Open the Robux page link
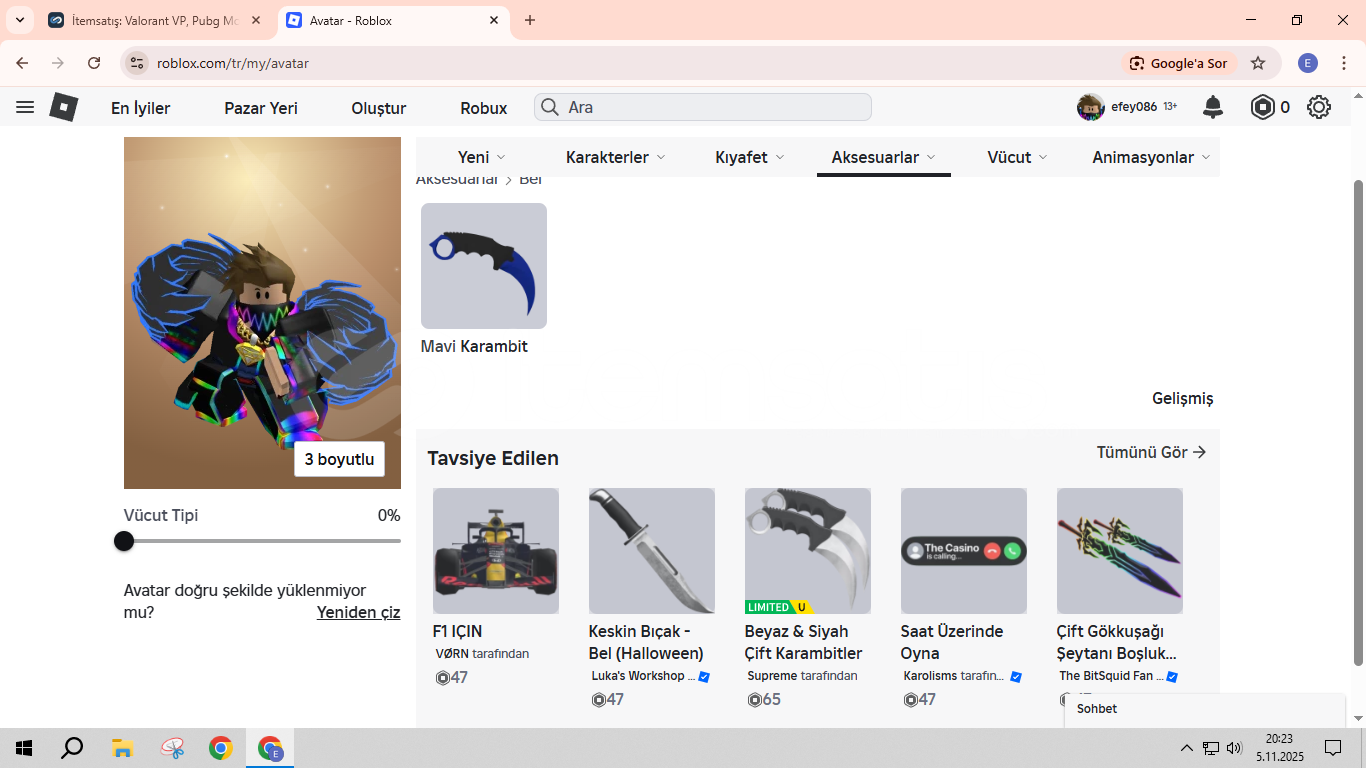 coord(484,108)
